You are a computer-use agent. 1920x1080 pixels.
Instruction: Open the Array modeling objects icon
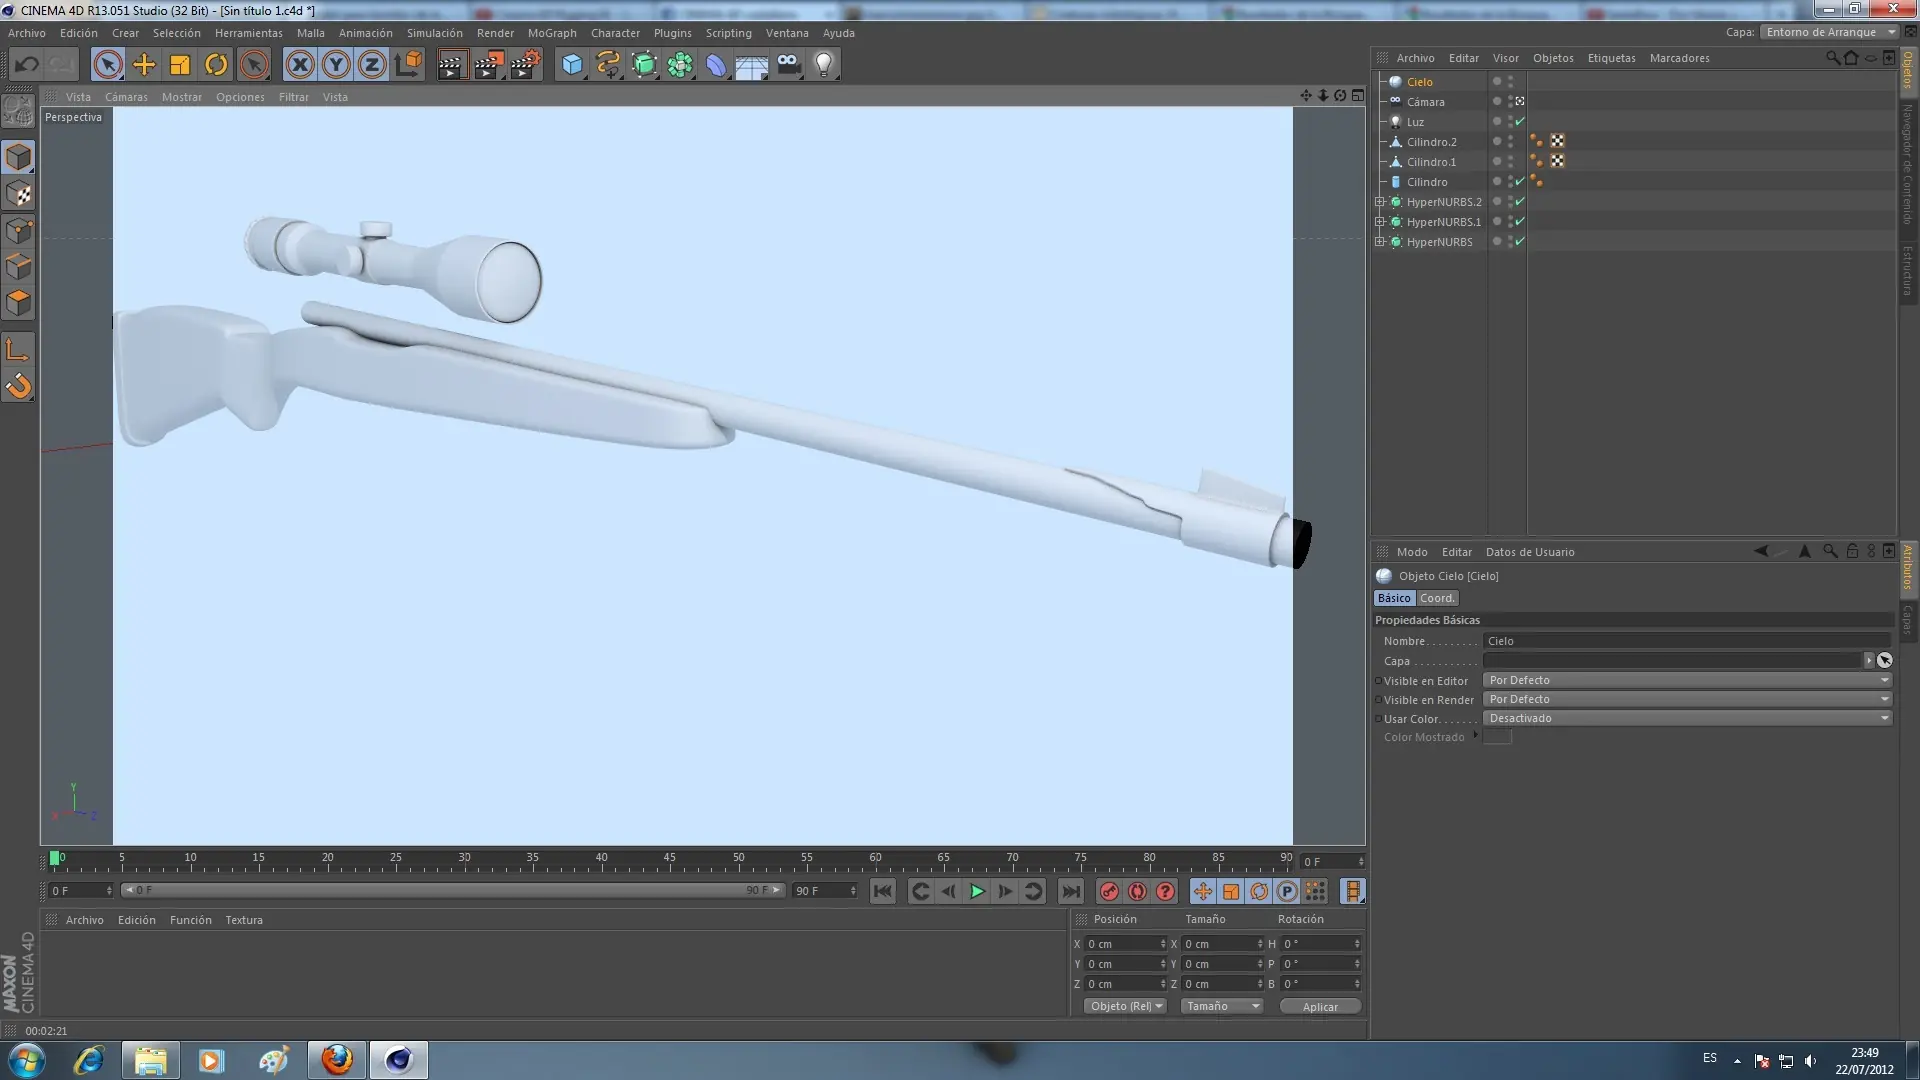pos(680,65)
